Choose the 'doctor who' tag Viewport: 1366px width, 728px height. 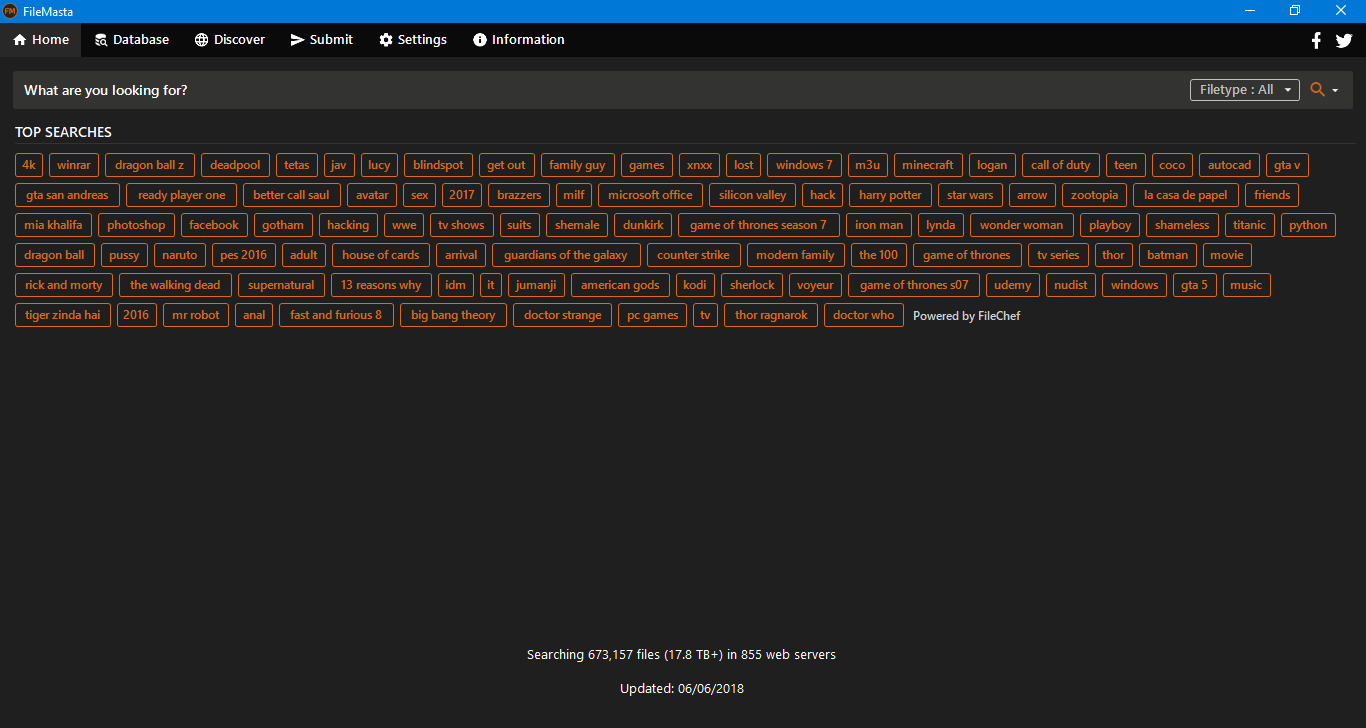tap(864, 315)
